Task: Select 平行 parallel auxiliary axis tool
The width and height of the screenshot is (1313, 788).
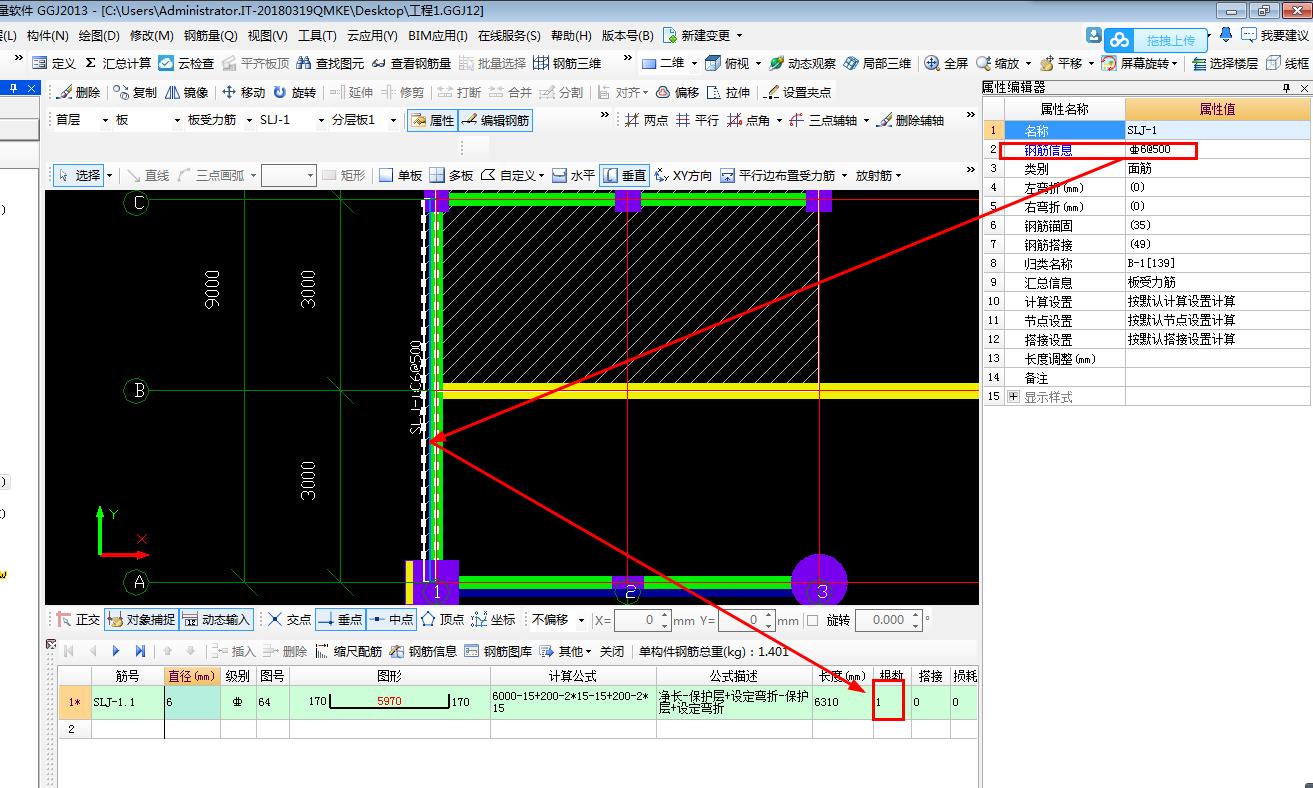Action: (698, 120)
